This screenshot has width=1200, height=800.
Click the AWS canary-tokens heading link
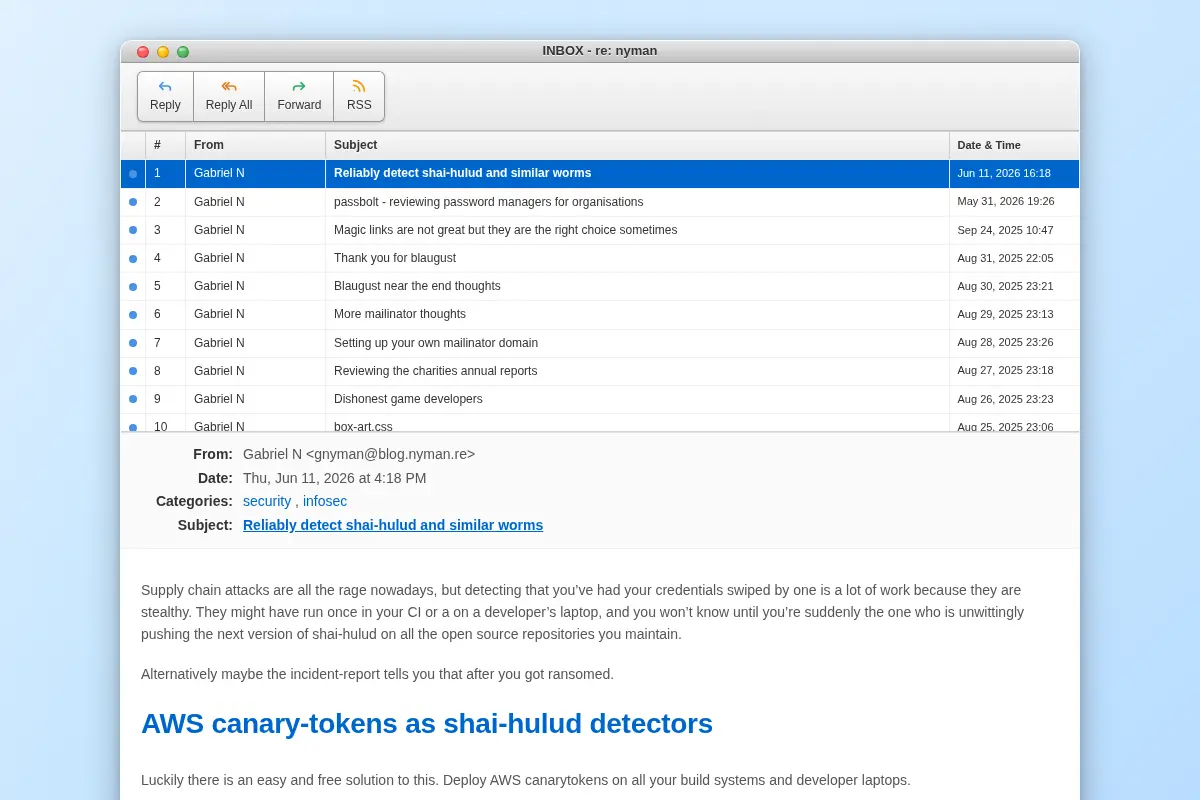click(427, 723)
